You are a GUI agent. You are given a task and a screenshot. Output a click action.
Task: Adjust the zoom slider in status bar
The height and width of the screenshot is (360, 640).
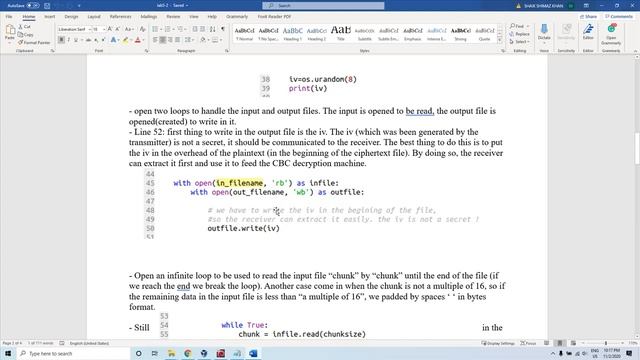606,343
